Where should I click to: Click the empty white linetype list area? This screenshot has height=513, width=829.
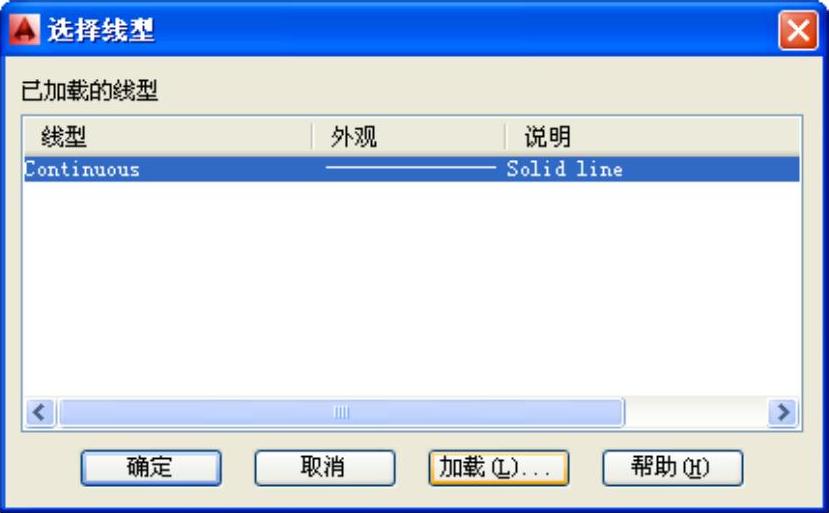411,288
